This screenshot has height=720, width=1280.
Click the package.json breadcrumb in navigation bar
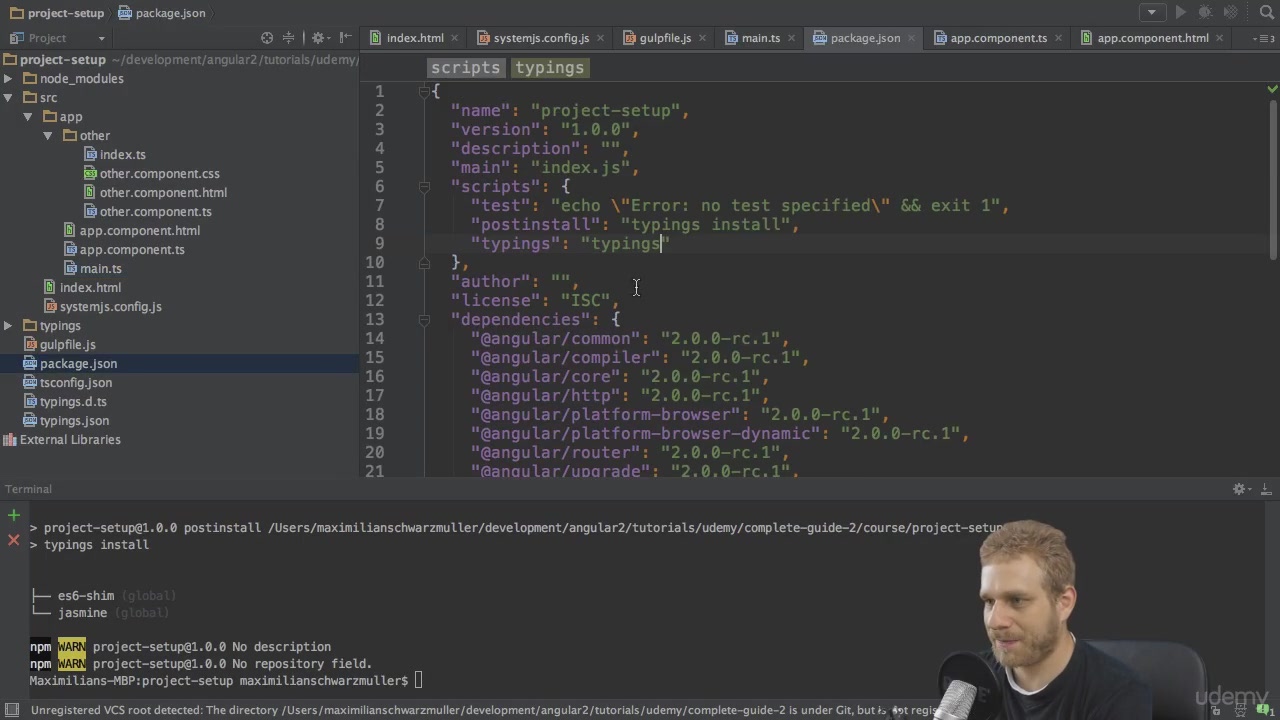coord(162,13)
